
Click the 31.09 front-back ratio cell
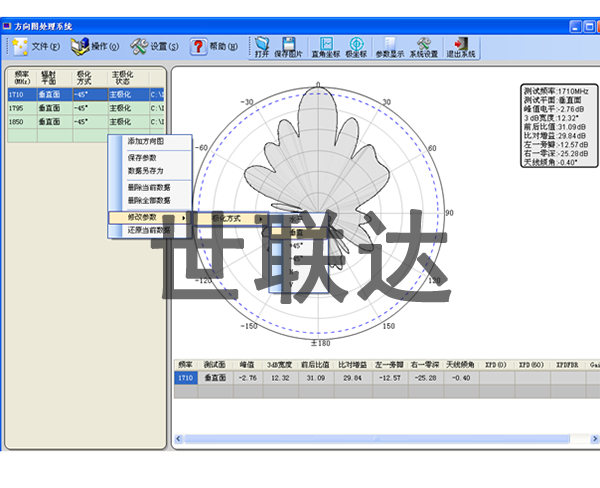tap(316, 378)
